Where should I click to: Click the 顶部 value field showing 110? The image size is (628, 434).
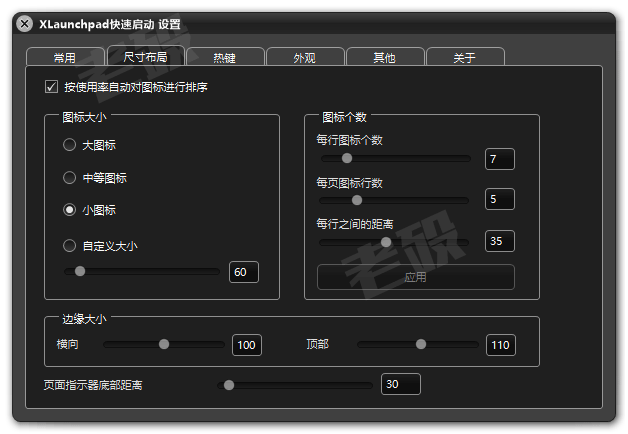point(501,345)
